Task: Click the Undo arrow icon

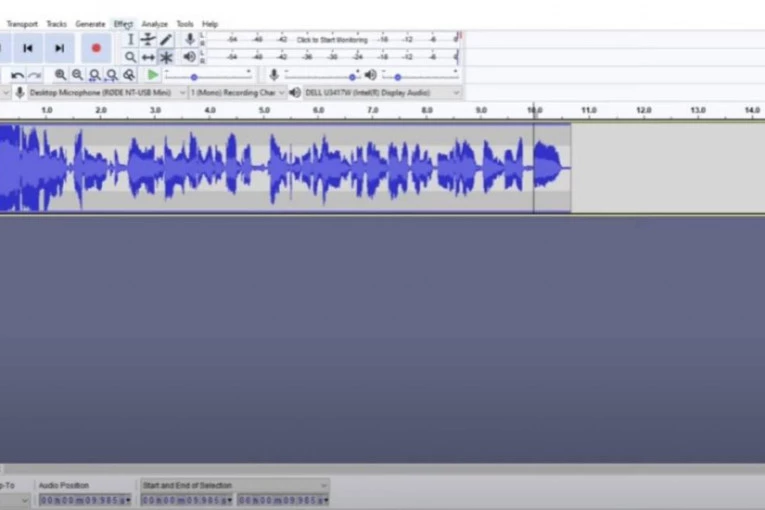Action: (17, 75)
